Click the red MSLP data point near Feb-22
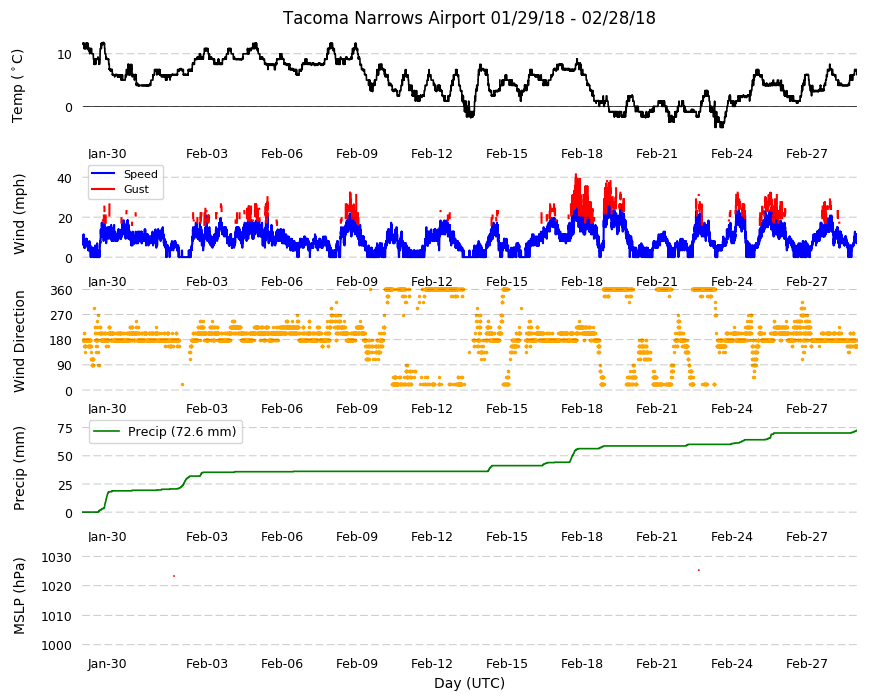 coord(699,570)
